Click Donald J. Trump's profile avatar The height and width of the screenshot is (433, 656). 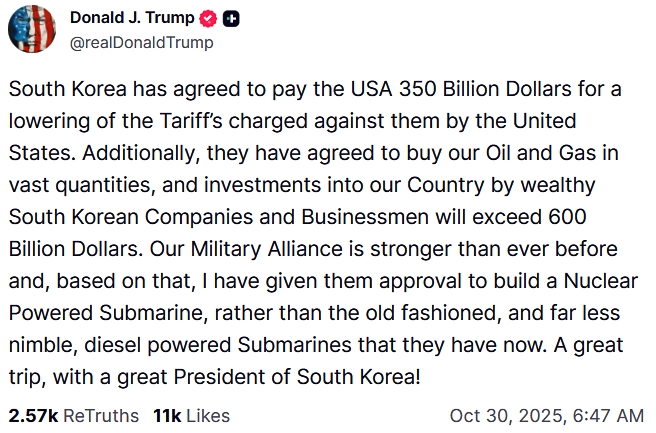pos(32,29)
